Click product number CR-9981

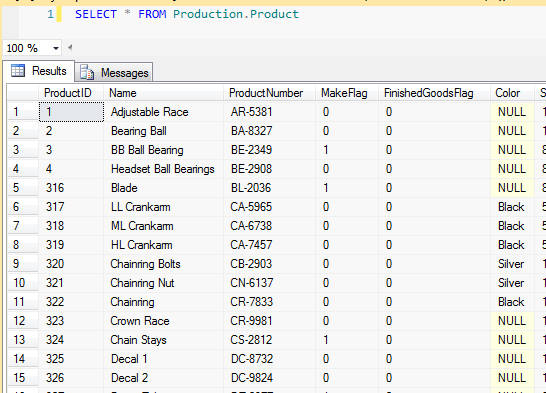269,321
